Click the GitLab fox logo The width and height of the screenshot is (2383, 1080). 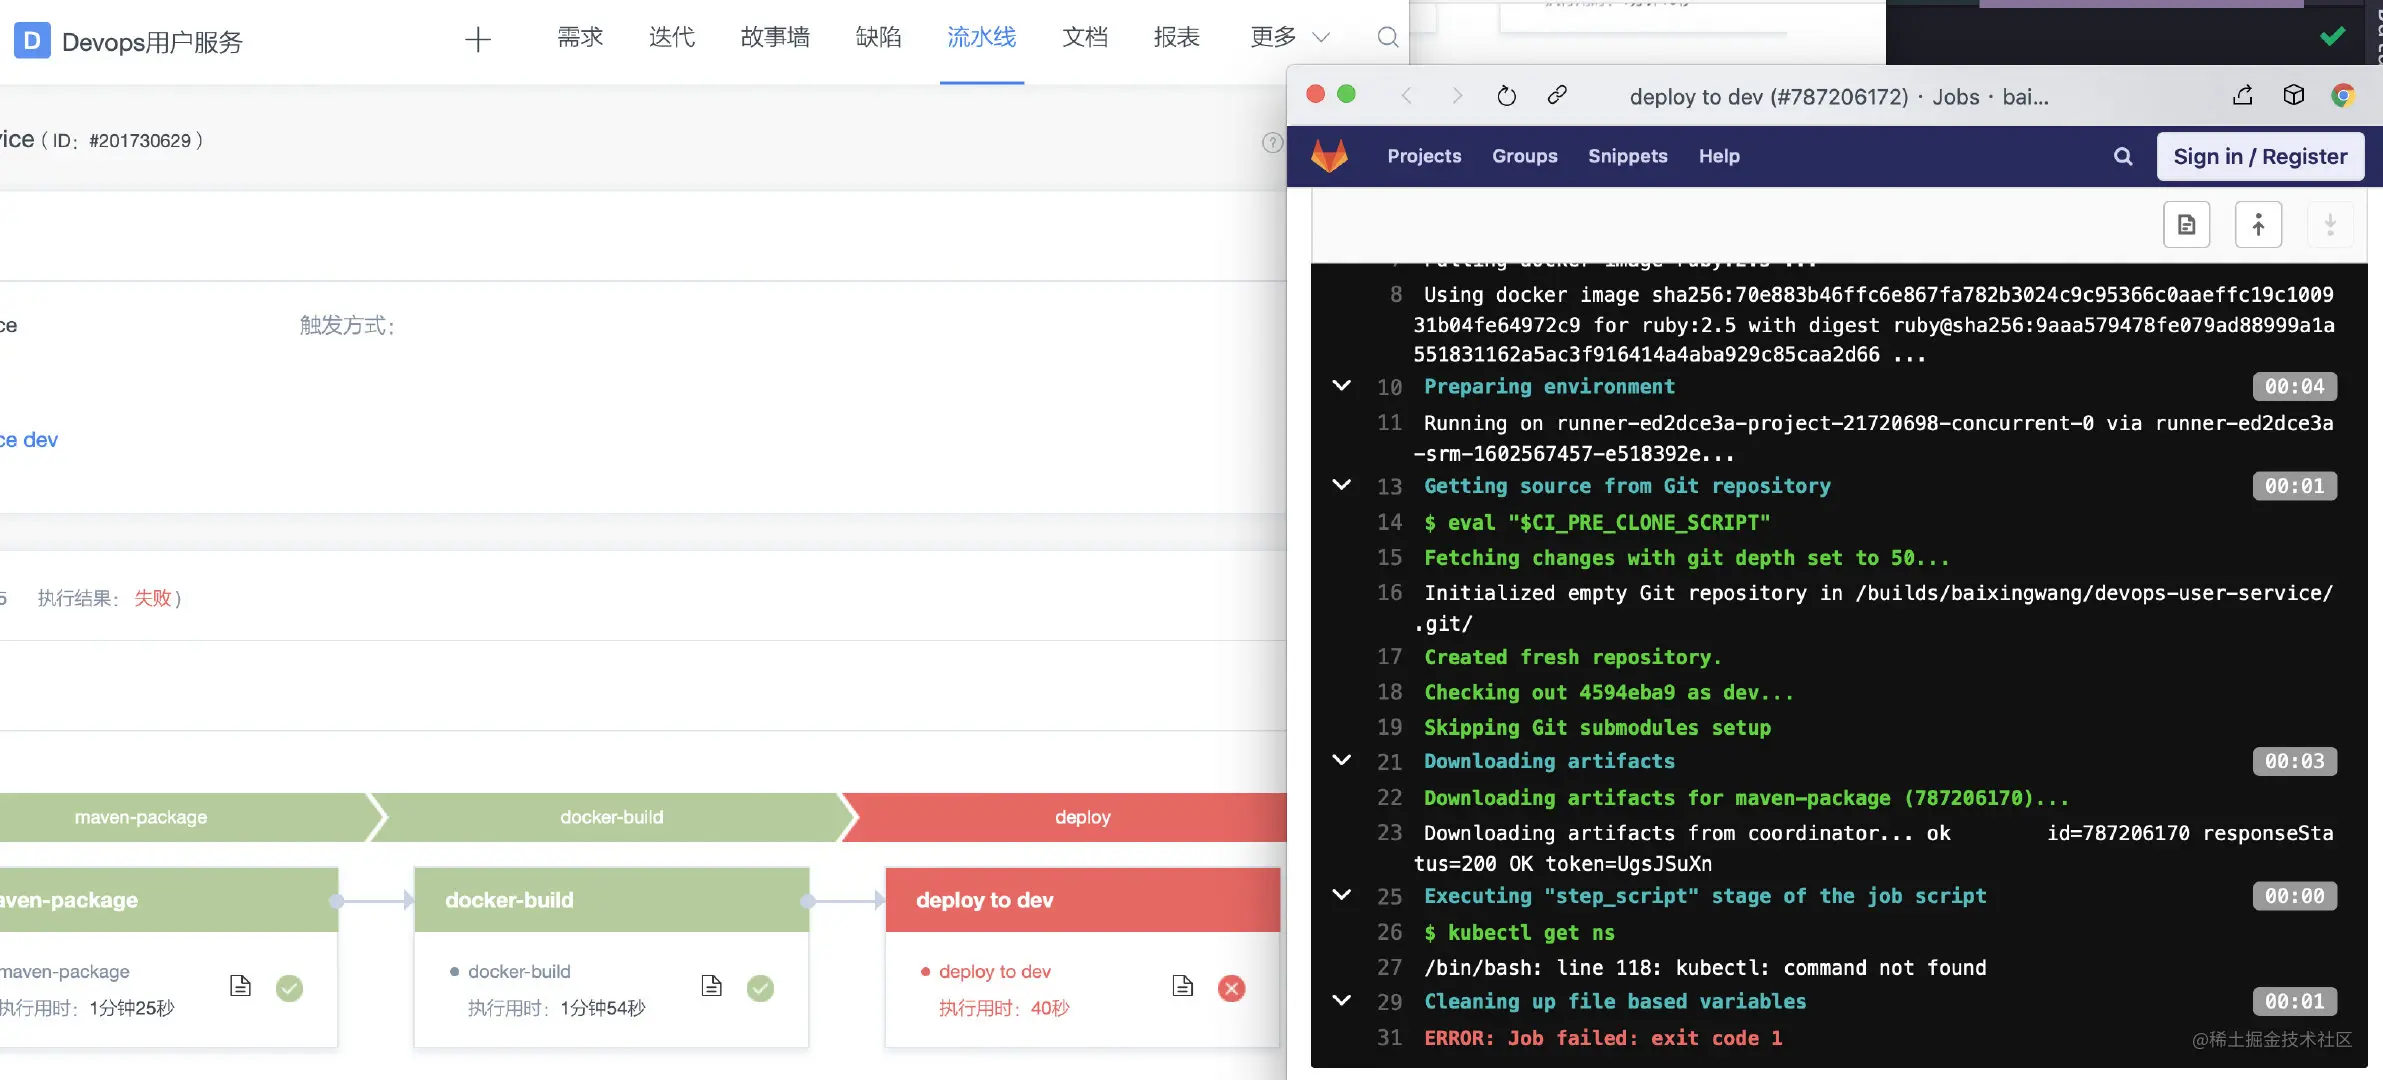click(x=1329, y=156)
